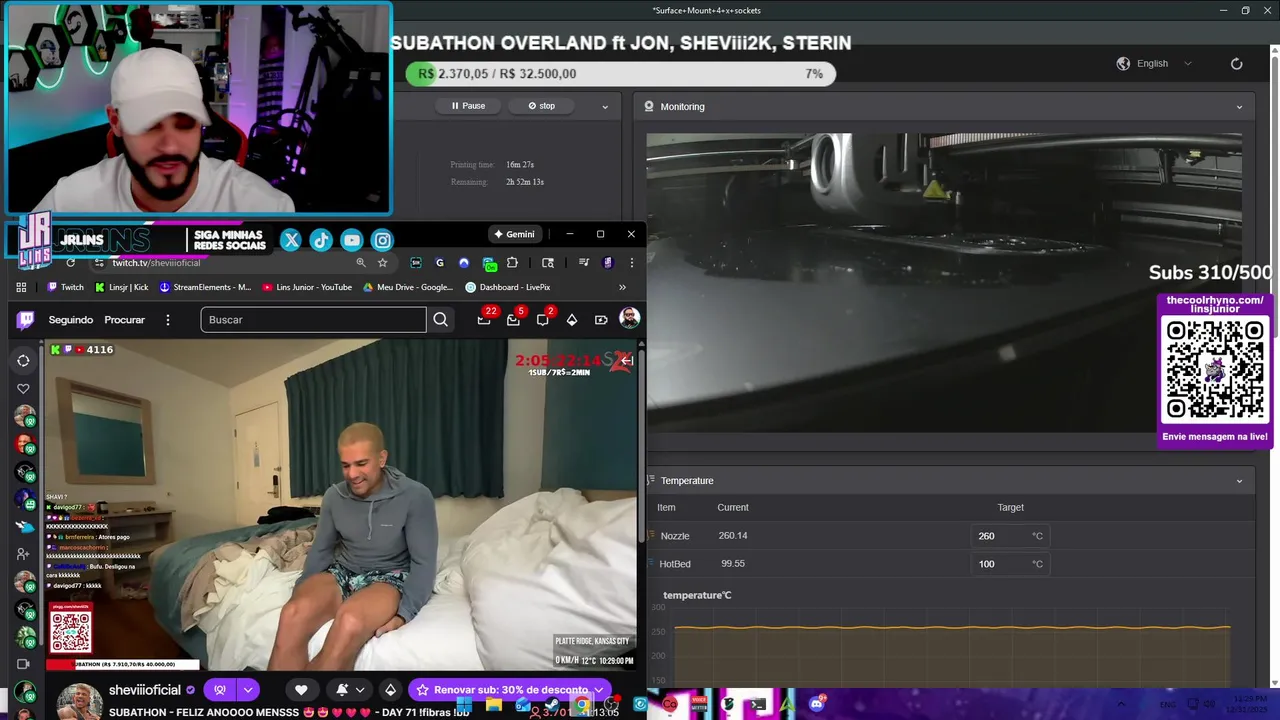Edit the Nozzle target temperature field

(x=1010, y=536)
